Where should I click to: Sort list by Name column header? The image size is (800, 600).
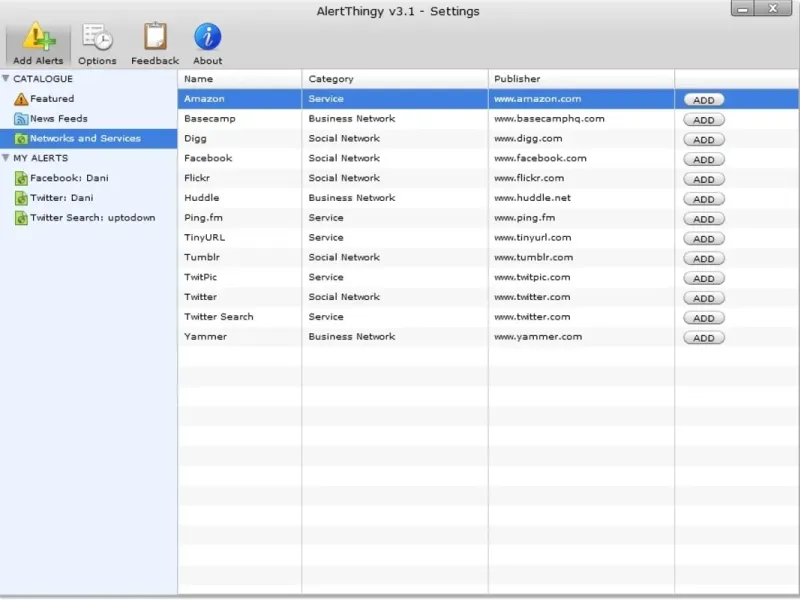(199, 79)
